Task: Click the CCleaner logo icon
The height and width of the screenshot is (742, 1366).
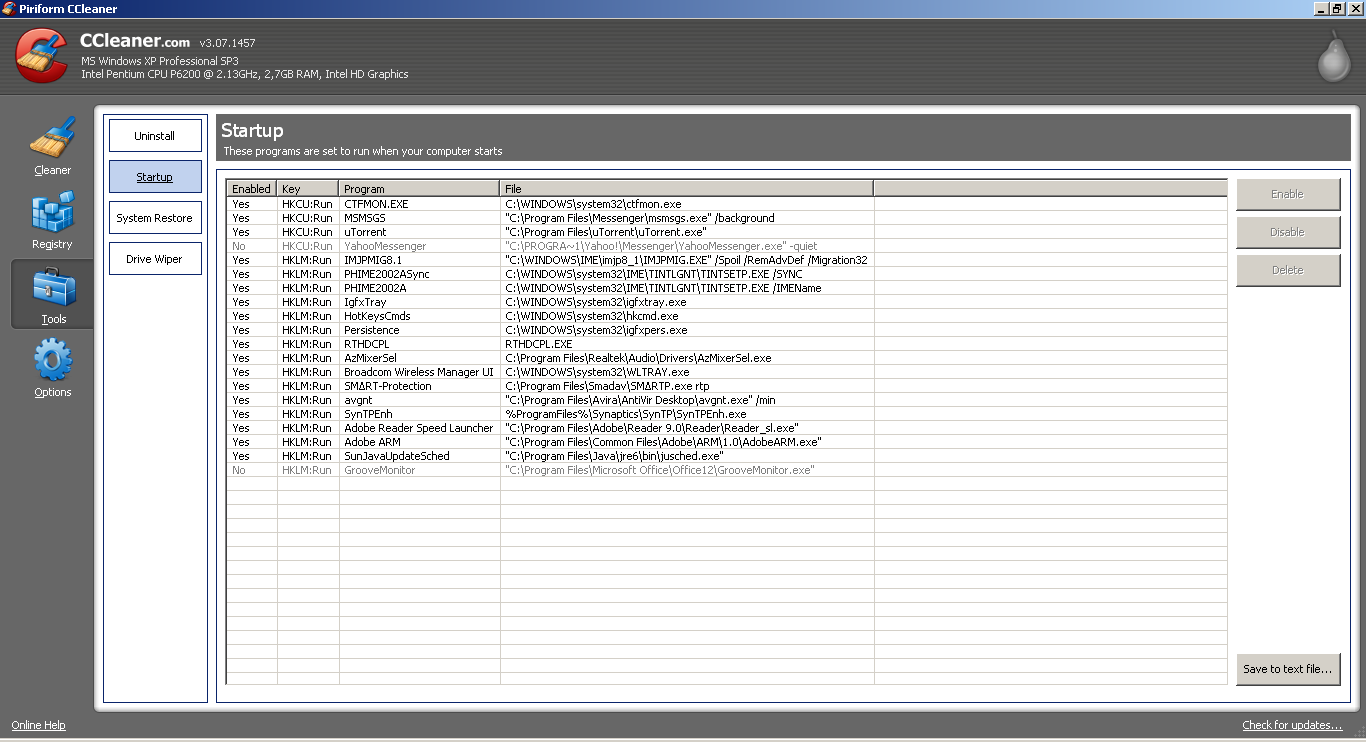Action: tap(42, 56)
